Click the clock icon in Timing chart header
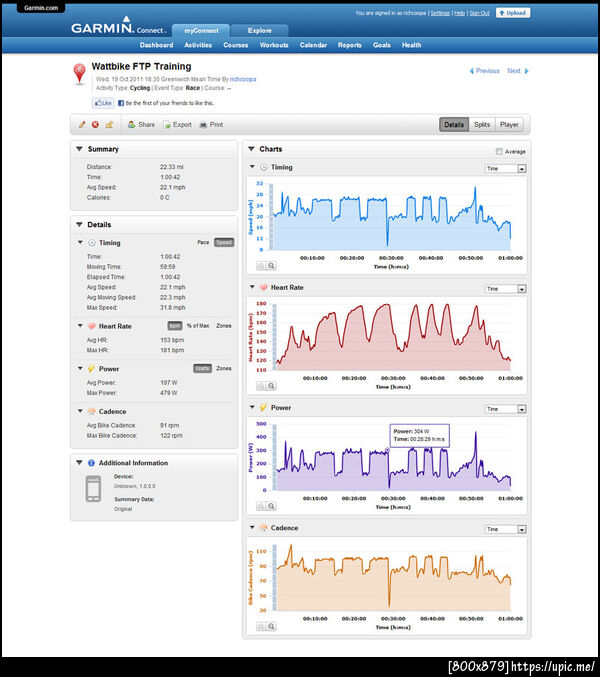600x677 pixels. (x=263, y=168)
